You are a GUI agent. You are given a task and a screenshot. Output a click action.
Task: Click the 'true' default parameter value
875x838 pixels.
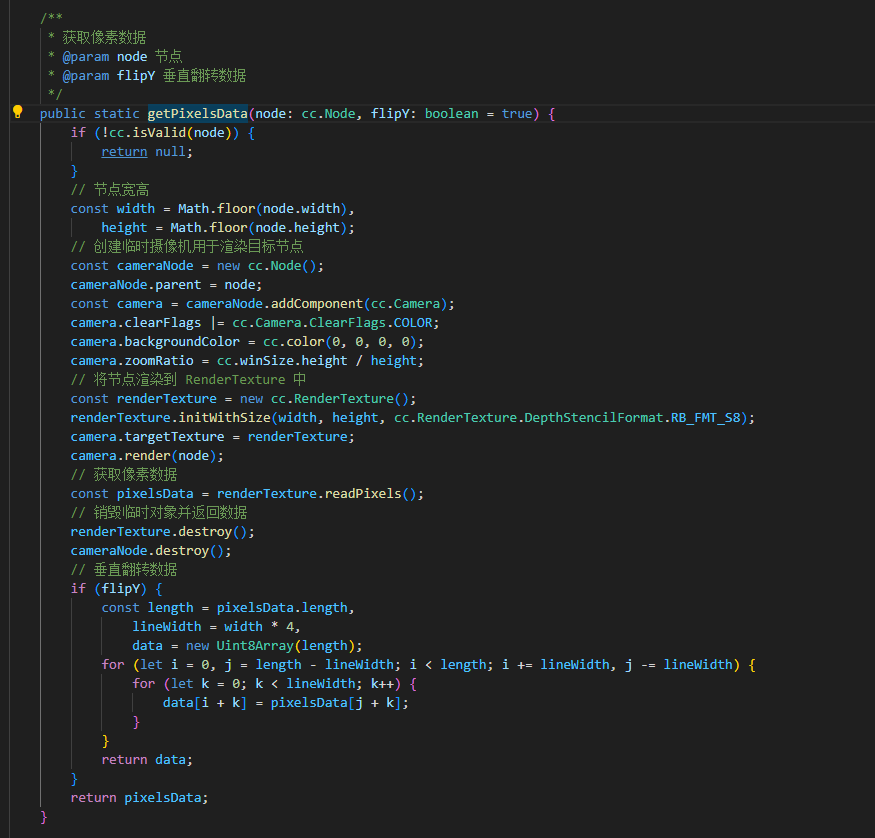tap(517, 114)
